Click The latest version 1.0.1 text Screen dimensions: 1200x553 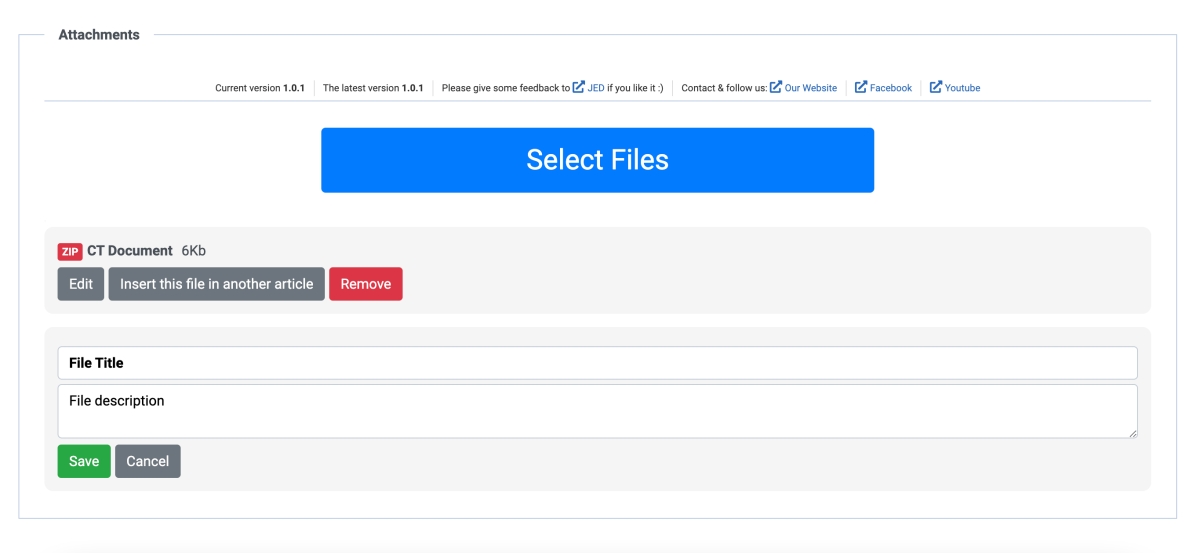pos(373,88)
